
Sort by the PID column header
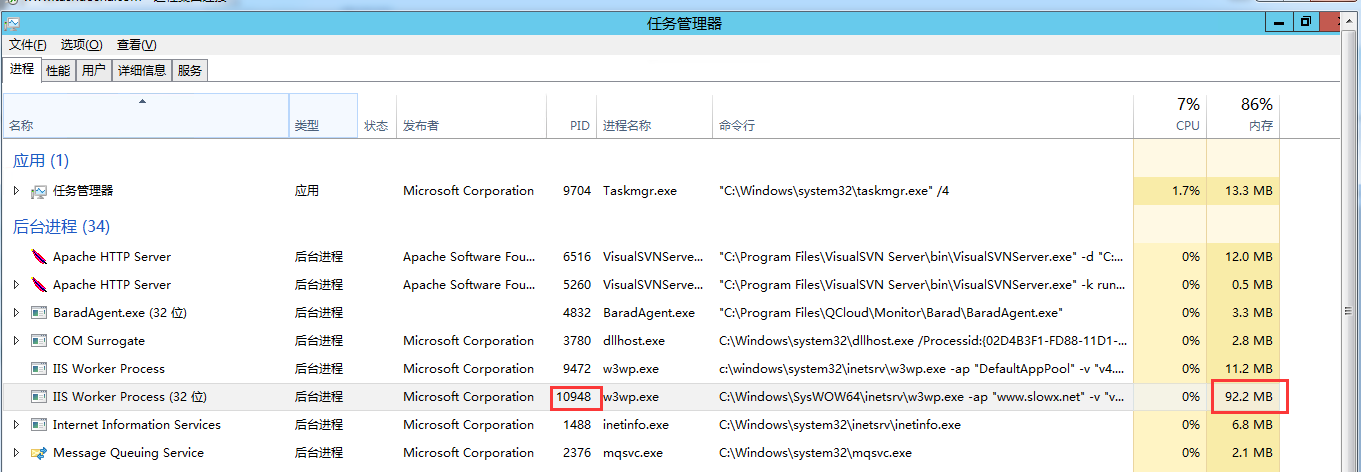571,115
